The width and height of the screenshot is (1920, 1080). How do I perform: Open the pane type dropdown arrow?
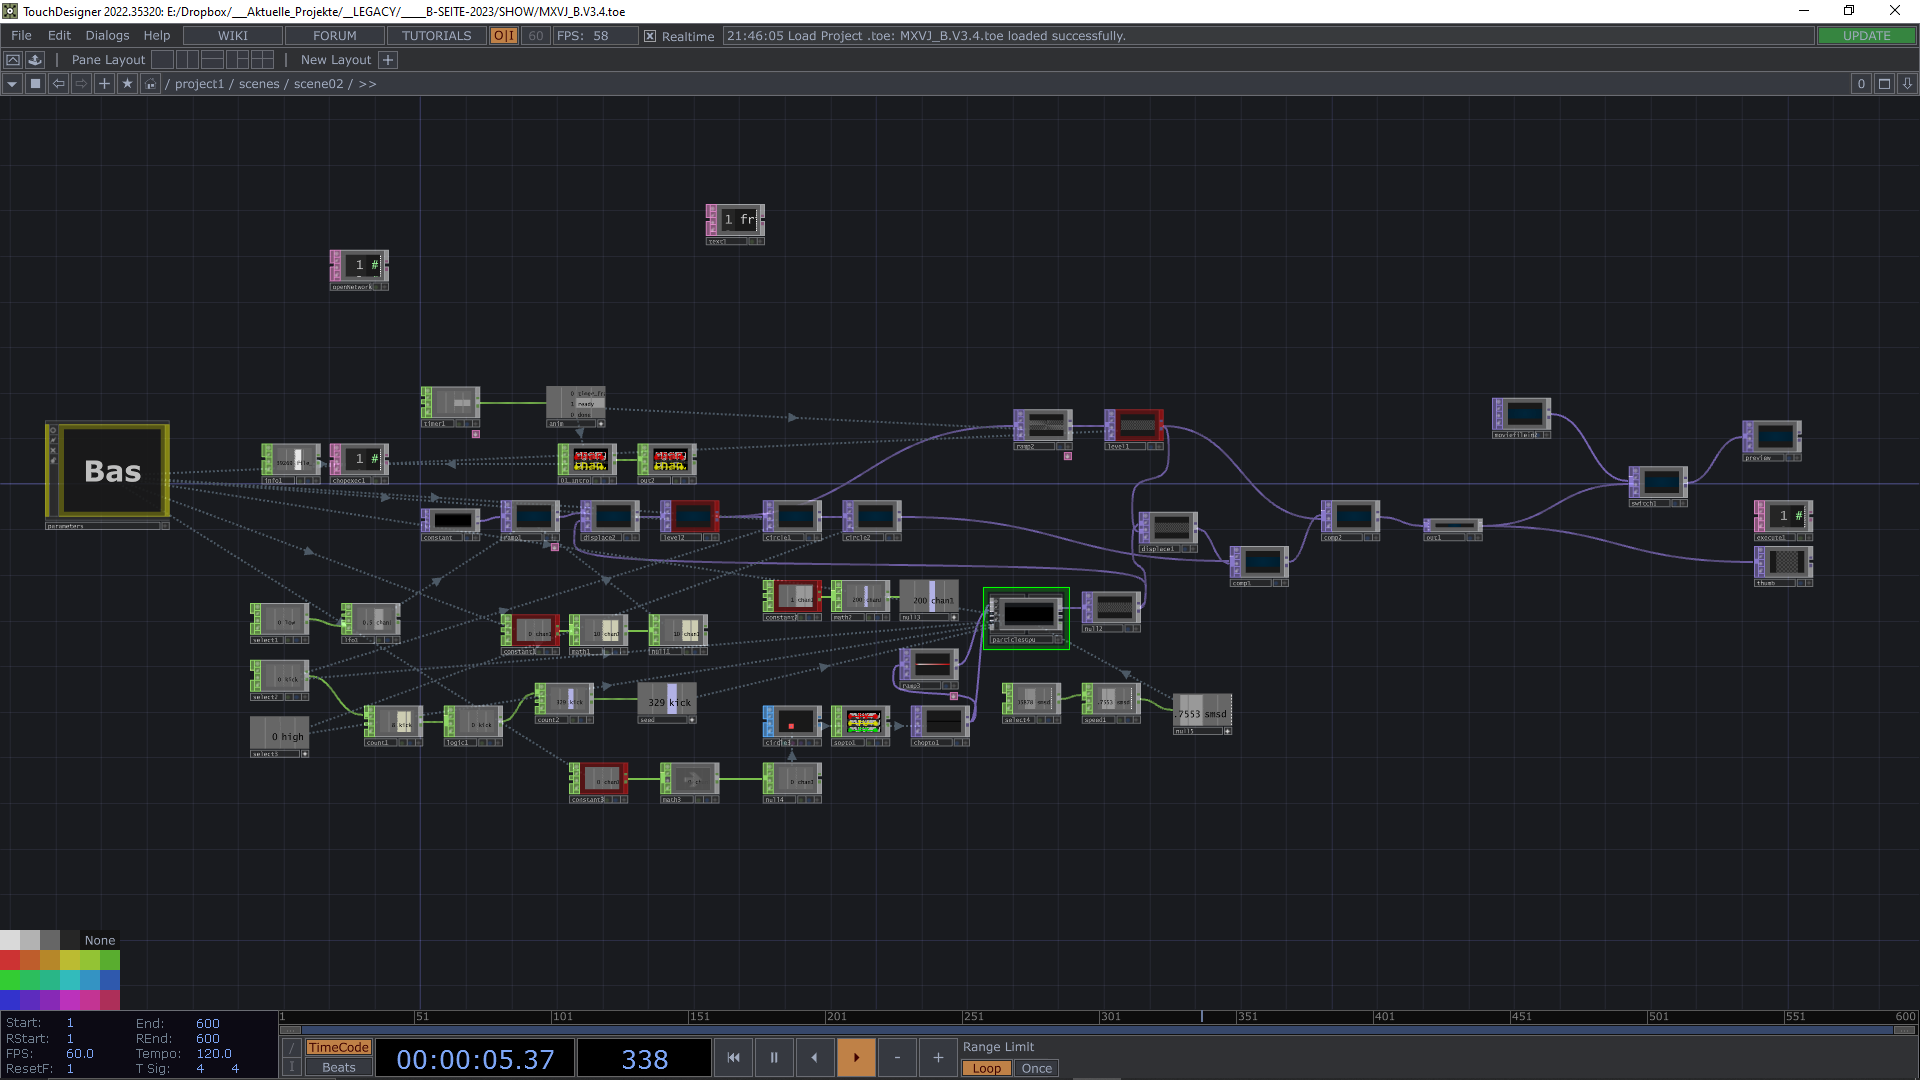point(12,84)
